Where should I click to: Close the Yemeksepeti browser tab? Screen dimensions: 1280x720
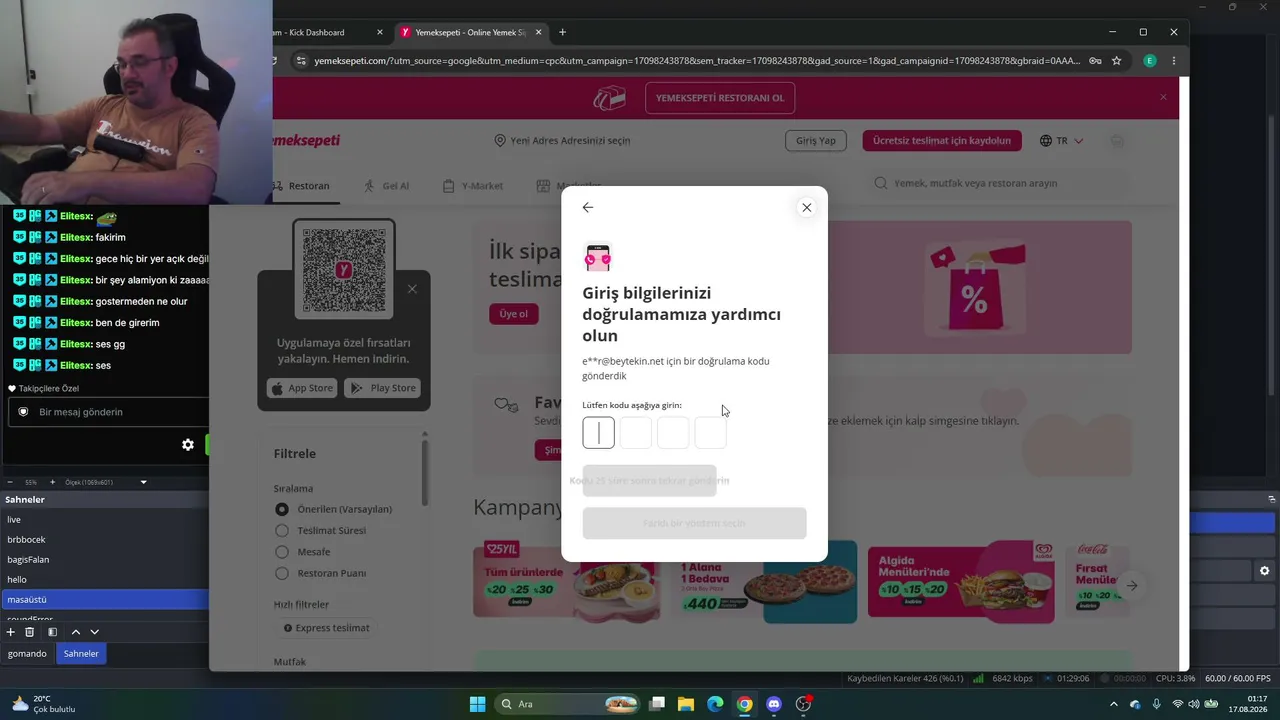tap(538, 32)
